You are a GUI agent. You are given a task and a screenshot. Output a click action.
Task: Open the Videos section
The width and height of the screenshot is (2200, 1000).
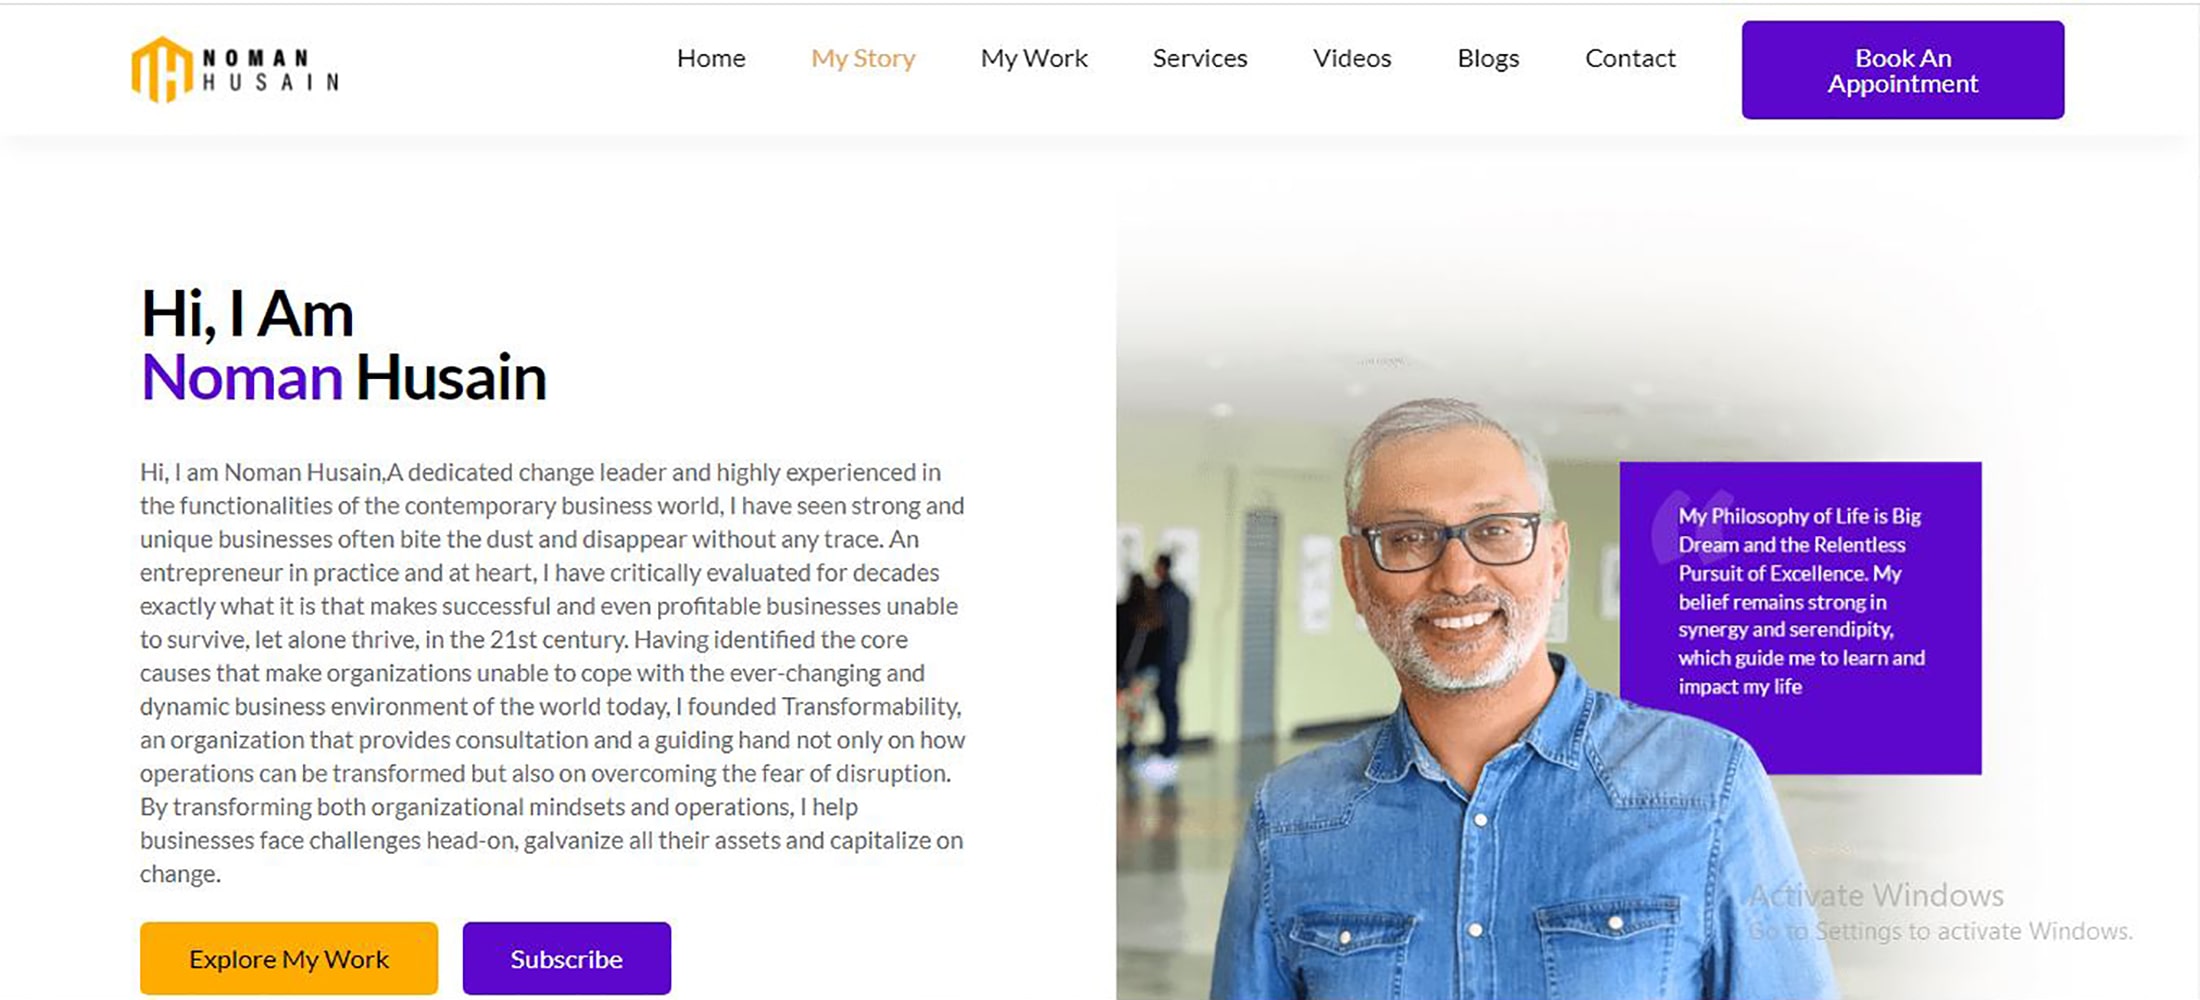point(1352,59)
